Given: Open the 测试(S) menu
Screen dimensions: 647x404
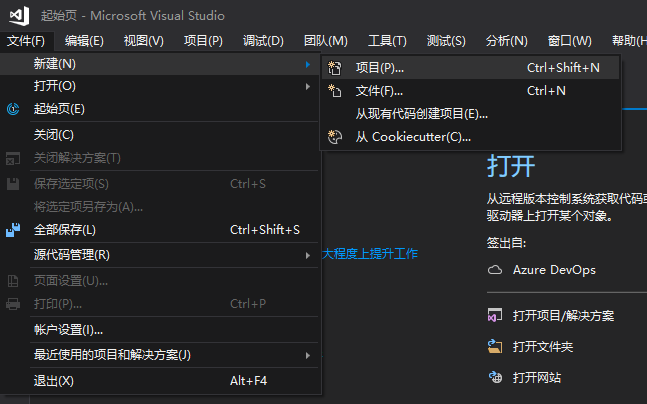Looking at the screenshot, I should (x=446, y=41).
